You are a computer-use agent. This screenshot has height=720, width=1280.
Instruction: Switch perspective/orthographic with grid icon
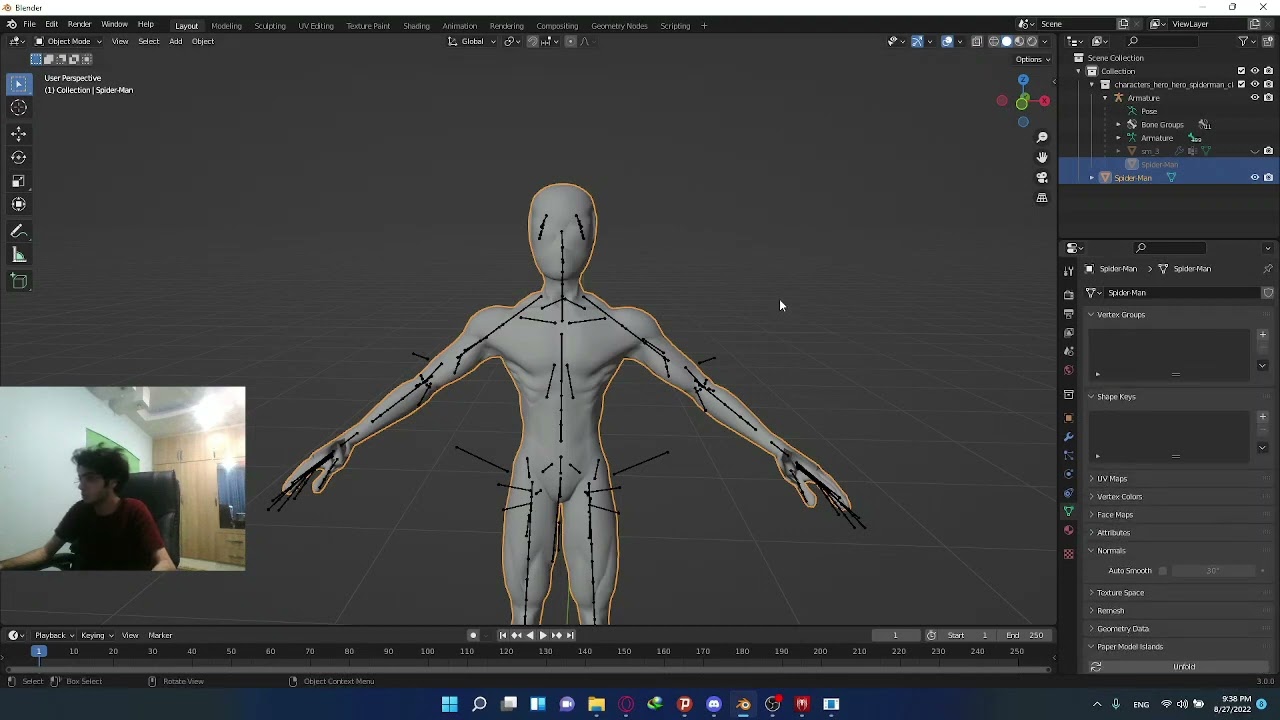(x=1042, y=198)
